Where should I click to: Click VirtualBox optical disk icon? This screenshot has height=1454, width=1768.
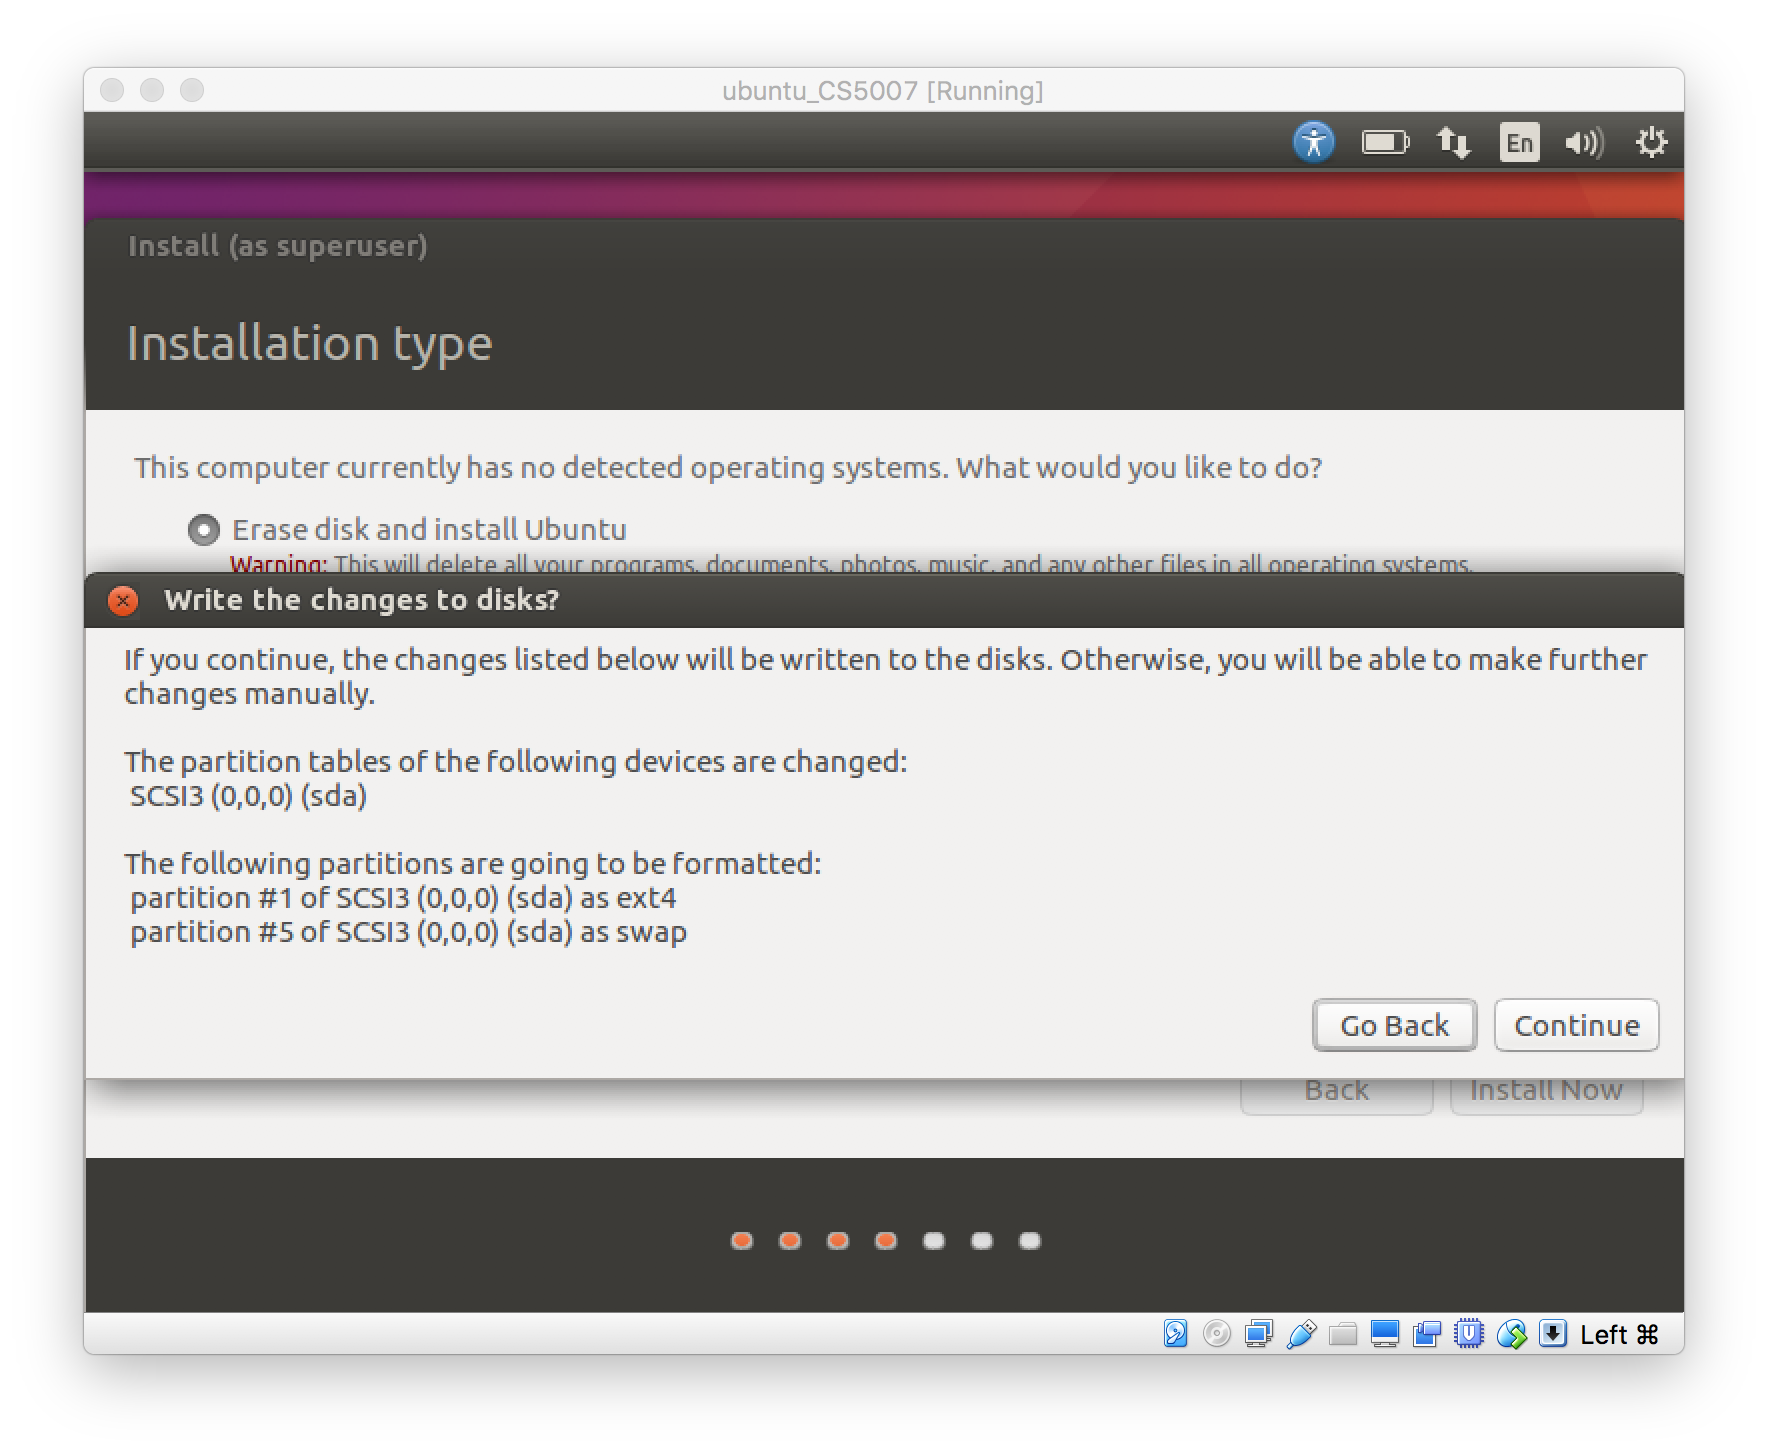coord(1217,1334)
